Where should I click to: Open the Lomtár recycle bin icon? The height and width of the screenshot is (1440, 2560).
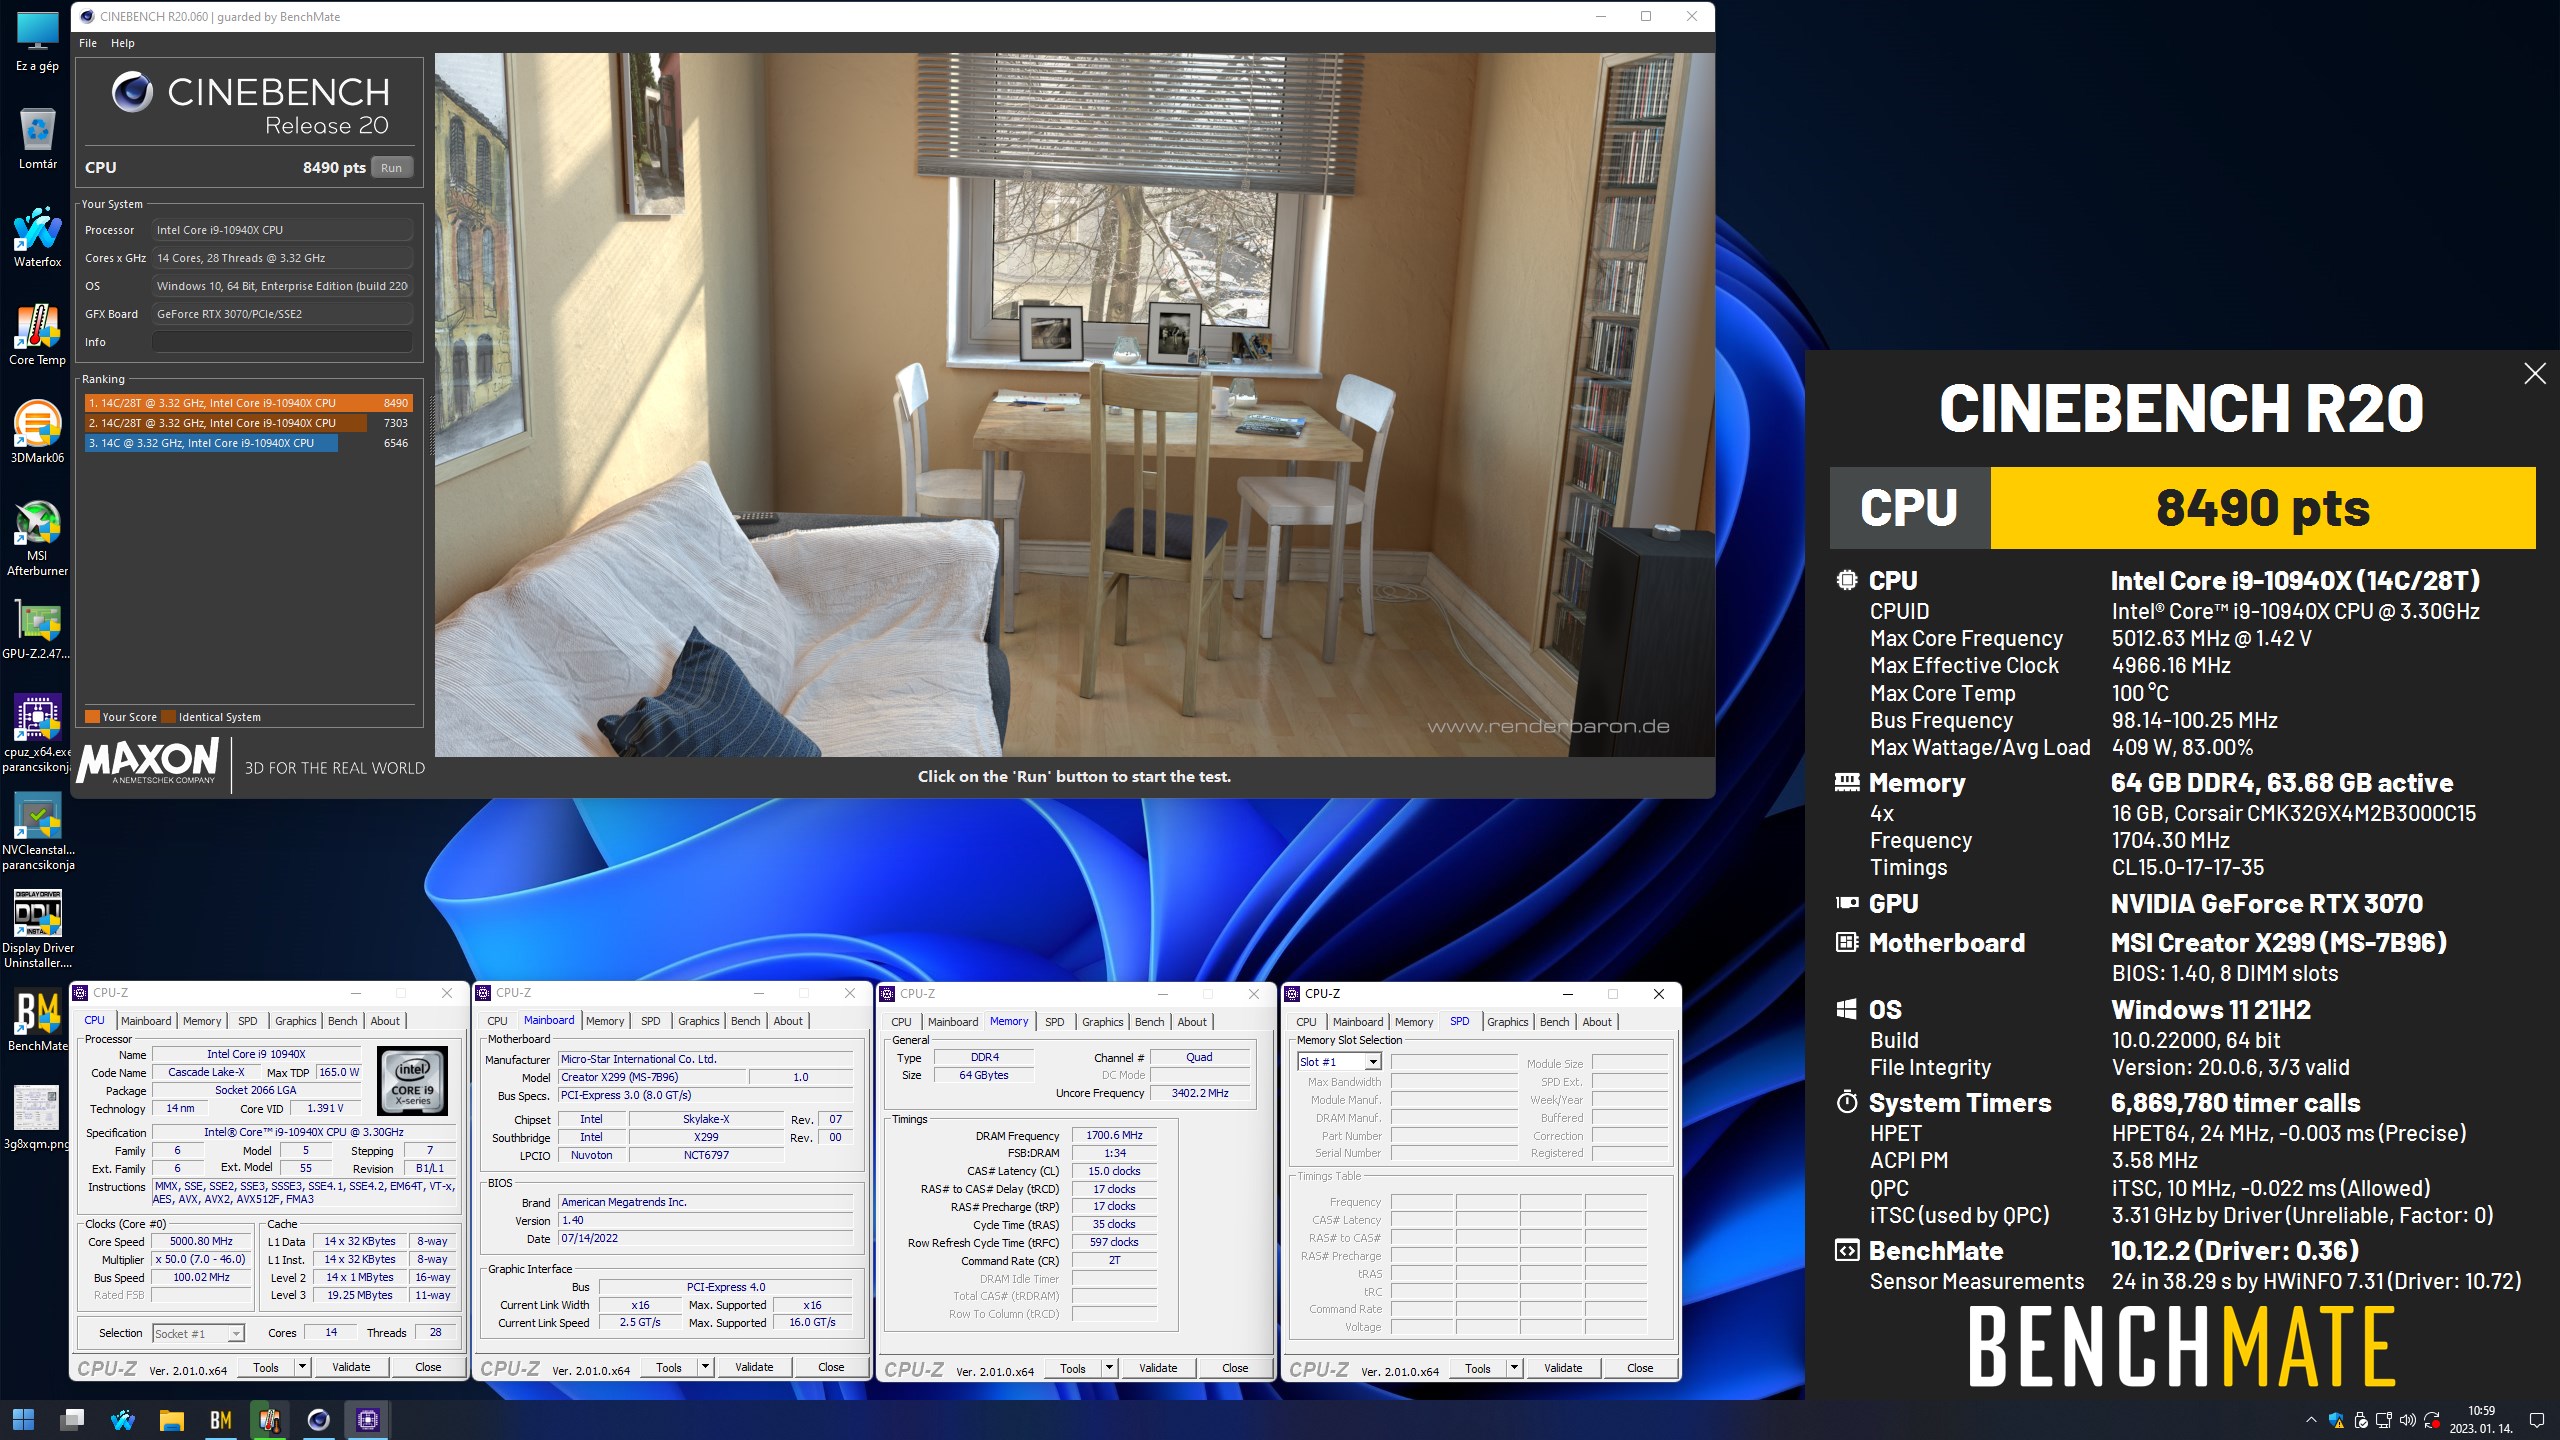[x=37, y=138]
